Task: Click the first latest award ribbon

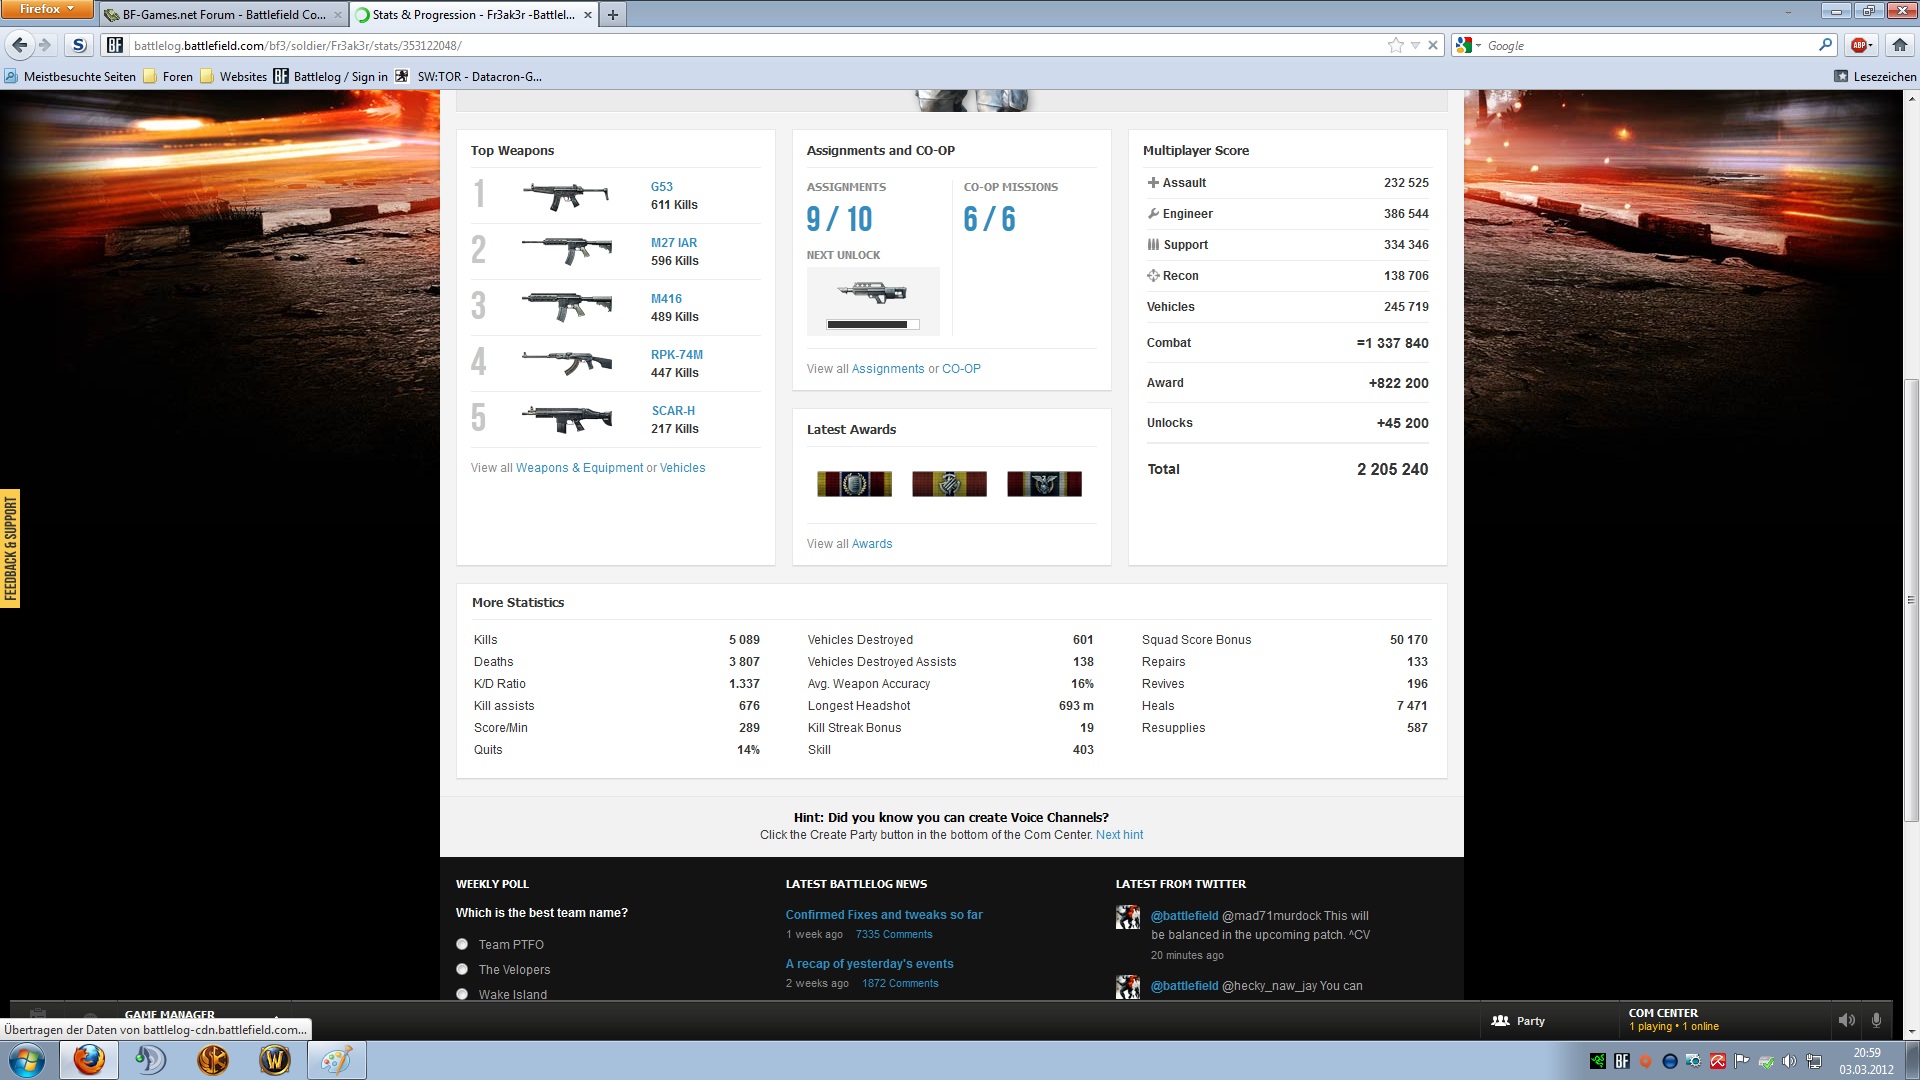Action: (x=854, y=484)
